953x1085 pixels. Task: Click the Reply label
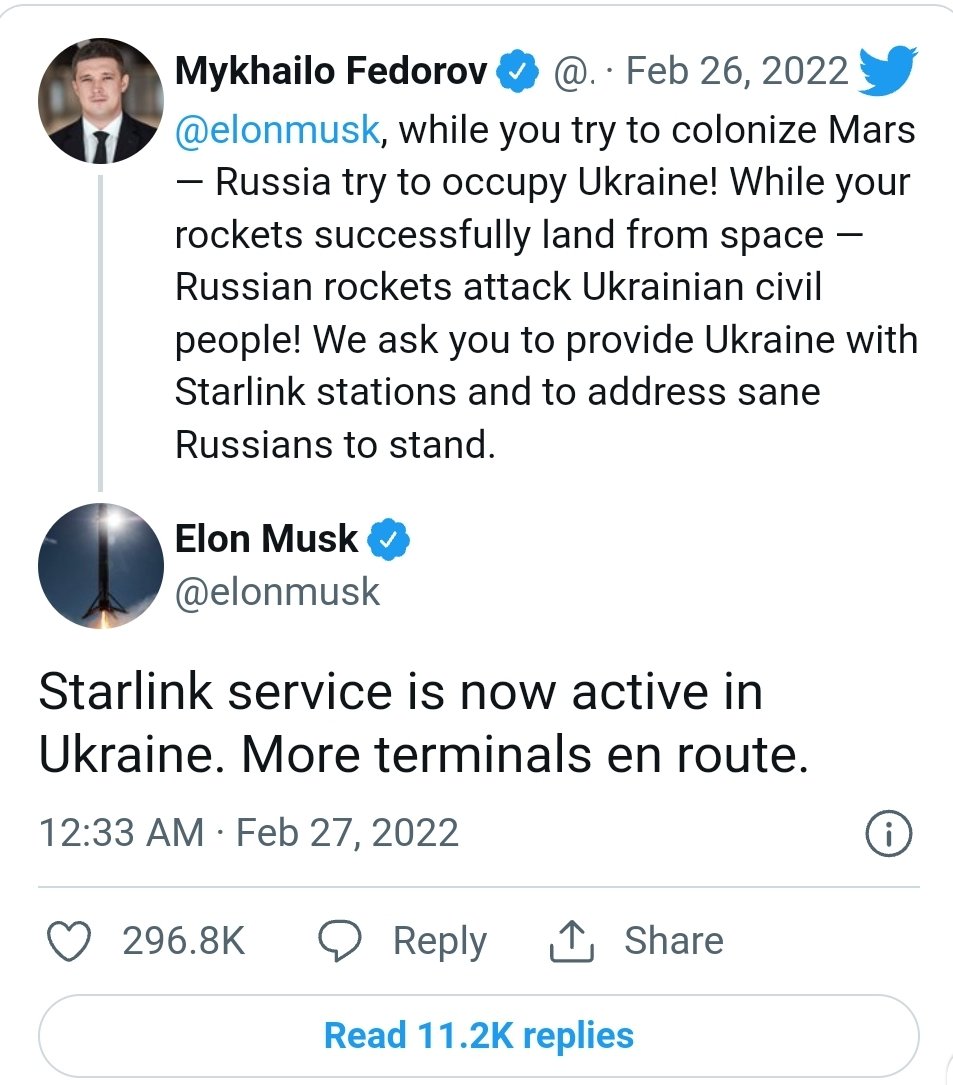[x=439, y=941]
